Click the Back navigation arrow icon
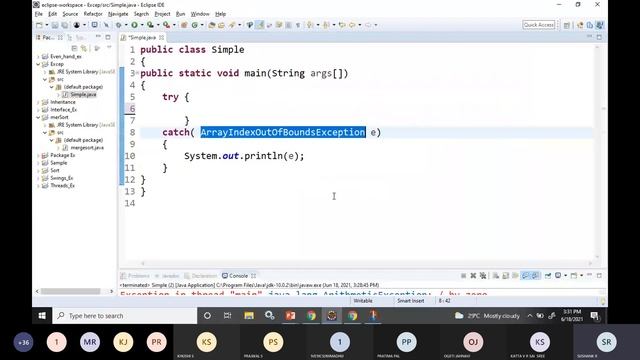The height and width of the screenshot is (360, 640). pyautogui.click(x=352, y=25)
